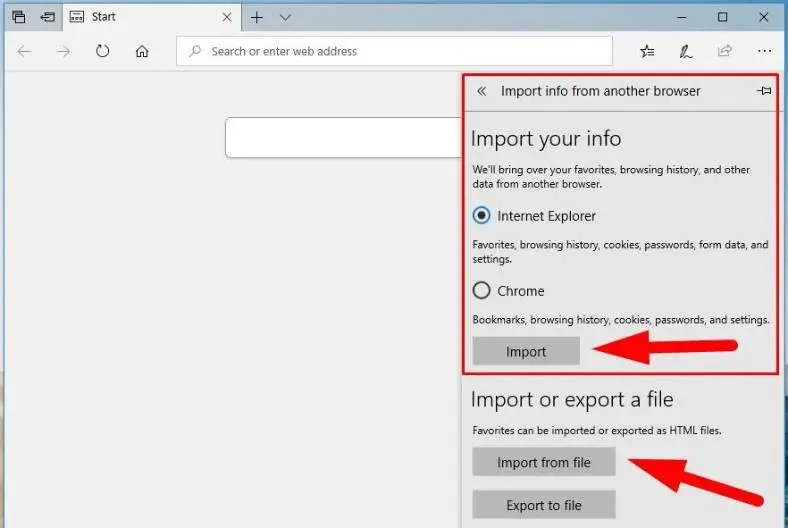Open Settings and more ellipsis menu
The width and height of the screenshot is (788, 528).
point(764,52)
